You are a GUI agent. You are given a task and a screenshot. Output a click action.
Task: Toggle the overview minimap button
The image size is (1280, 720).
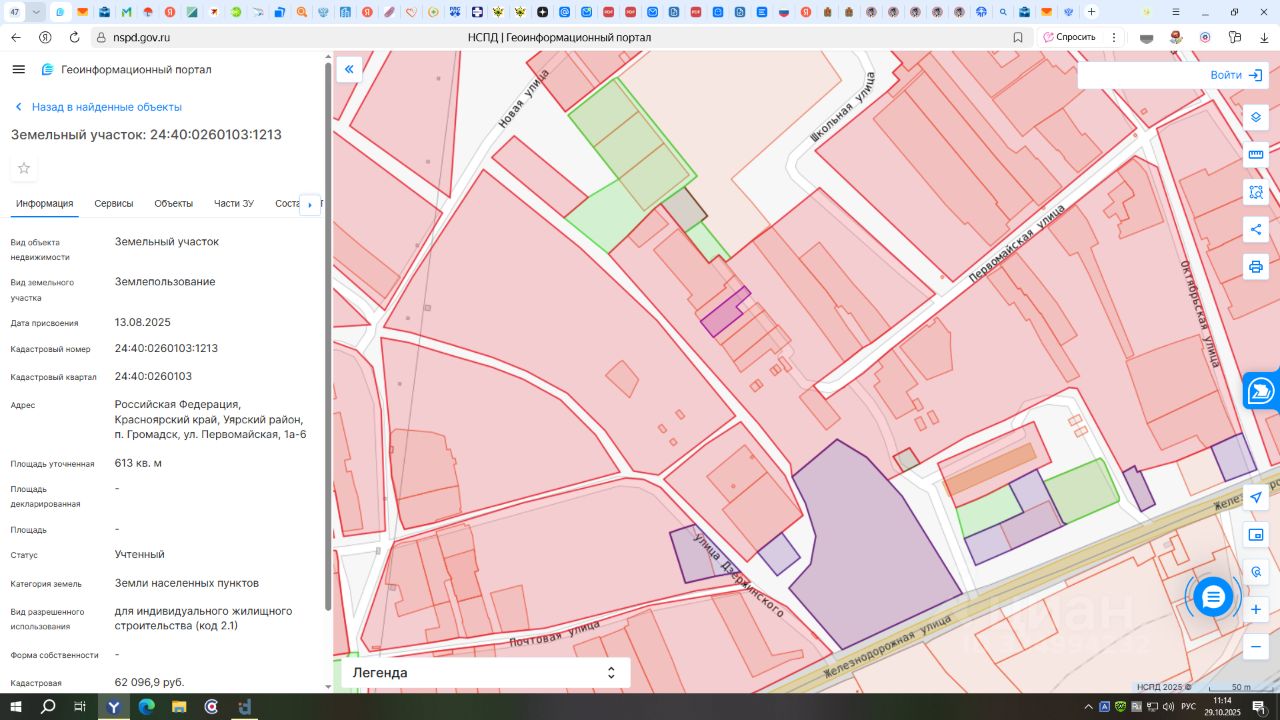(x=1256, y=535)
